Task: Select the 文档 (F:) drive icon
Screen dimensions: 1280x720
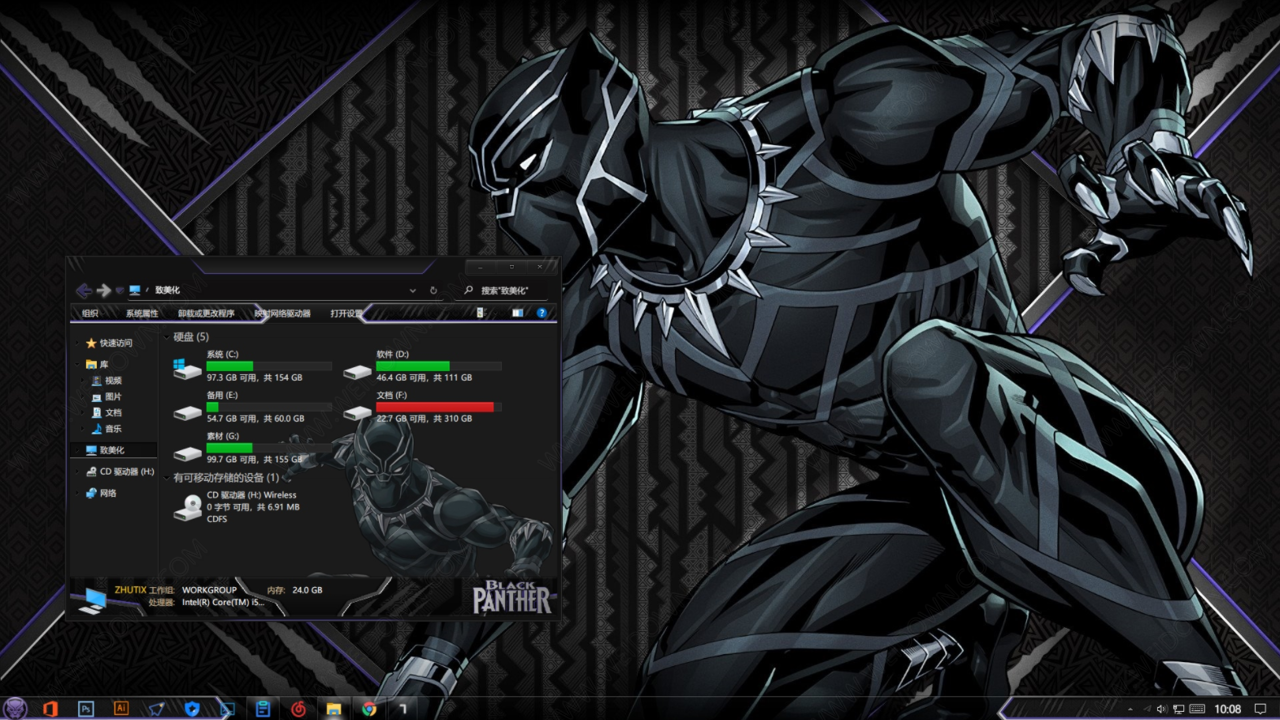Action: click(357, 411)
